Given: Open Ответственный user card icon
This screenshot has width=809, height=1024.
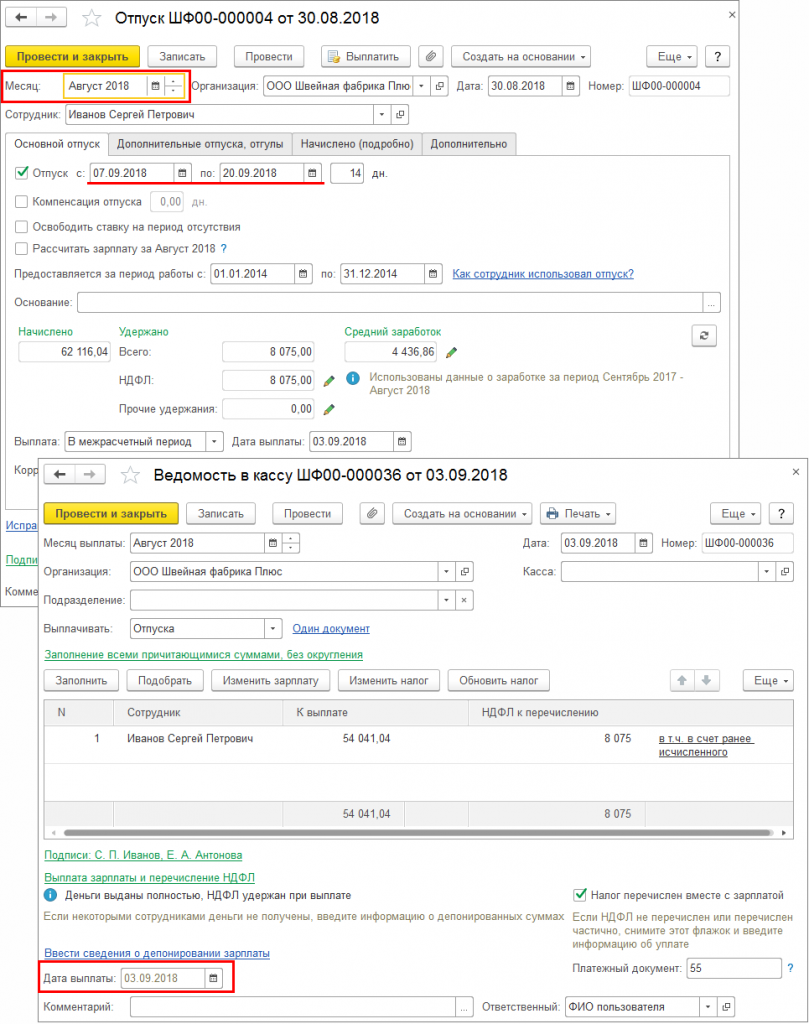Looking at the screenshot, I should coord(726,1006).
